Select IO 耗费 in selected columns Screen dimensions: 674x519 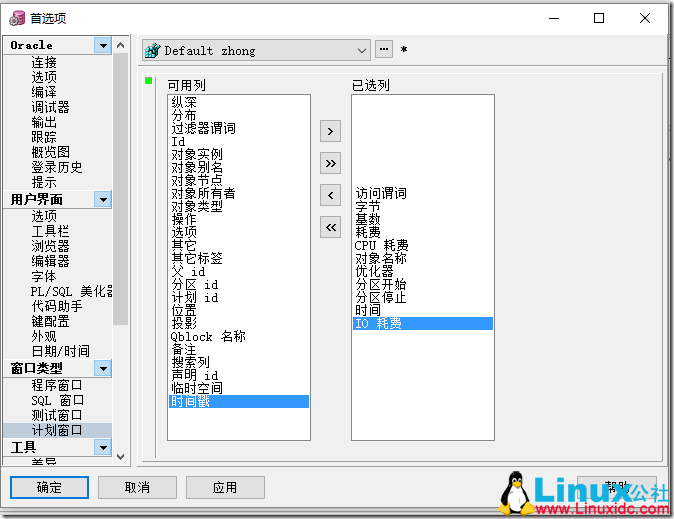pos(423,323)
